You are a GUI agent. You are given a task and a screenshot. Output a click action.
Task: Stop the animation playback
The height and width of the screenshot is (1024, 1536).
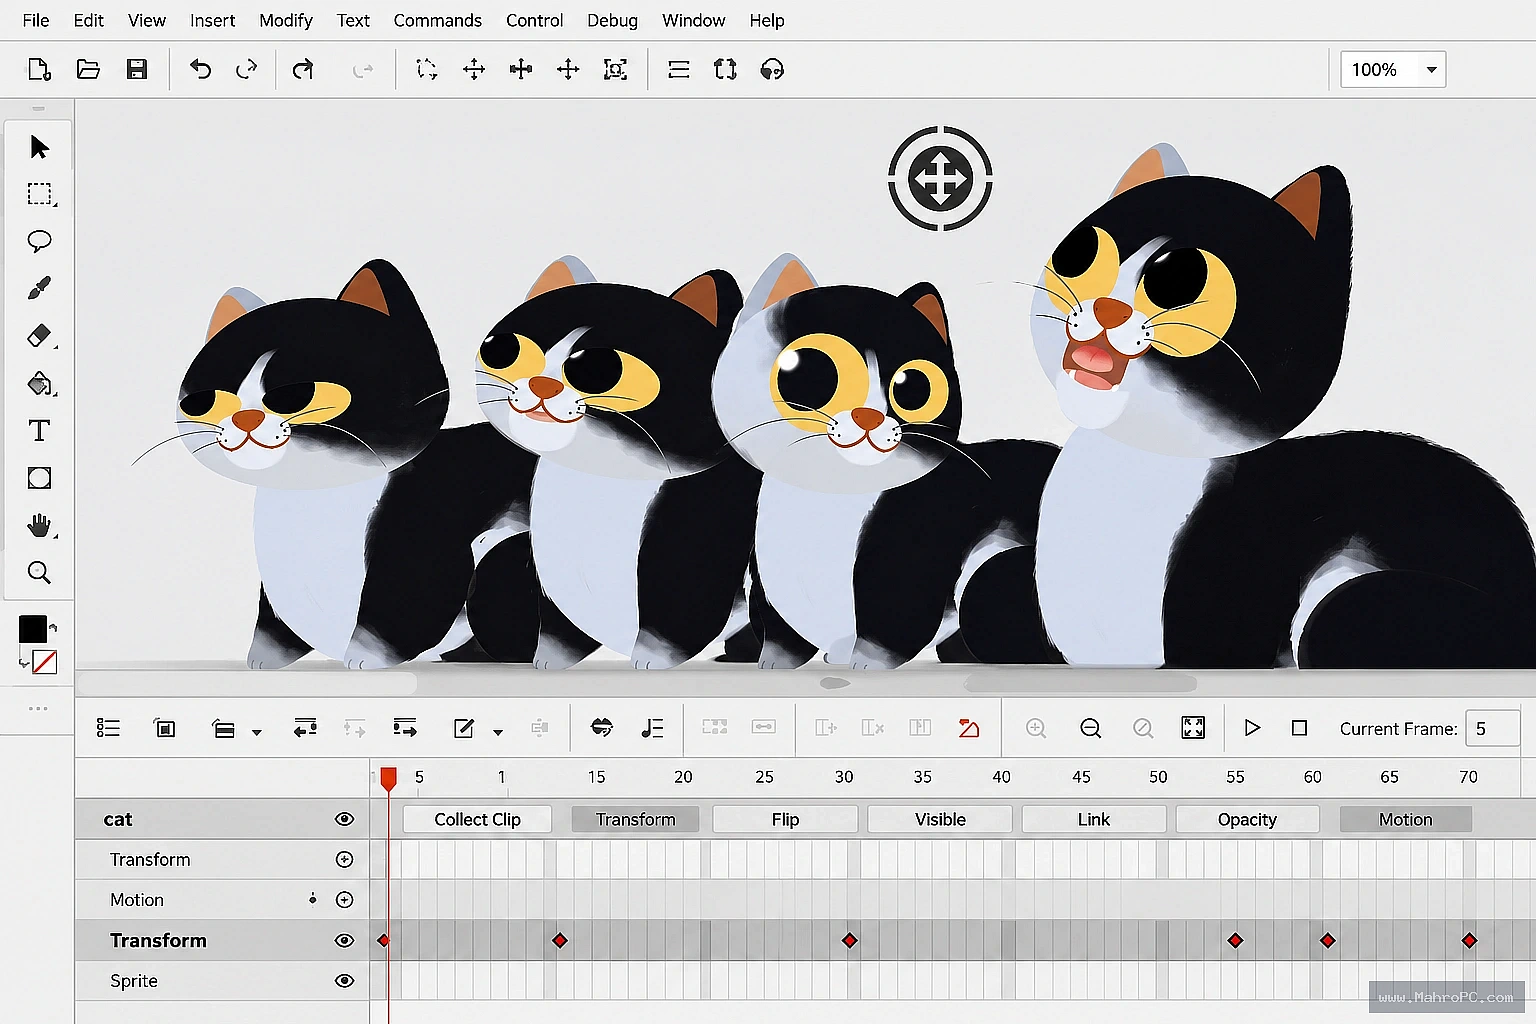pyautogui.click(x=1299, y=728)
